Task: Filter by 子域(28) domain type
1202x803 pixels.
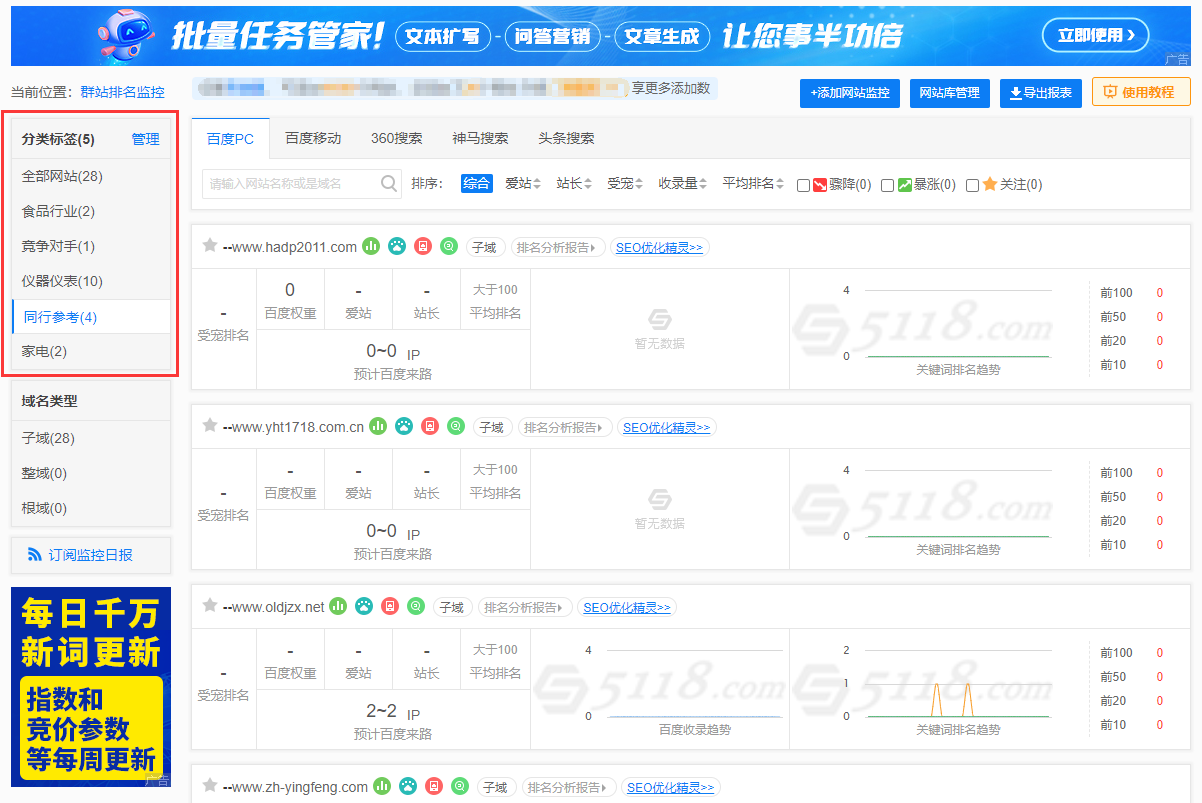Action: pyautogui.click(x=91, y=438)
